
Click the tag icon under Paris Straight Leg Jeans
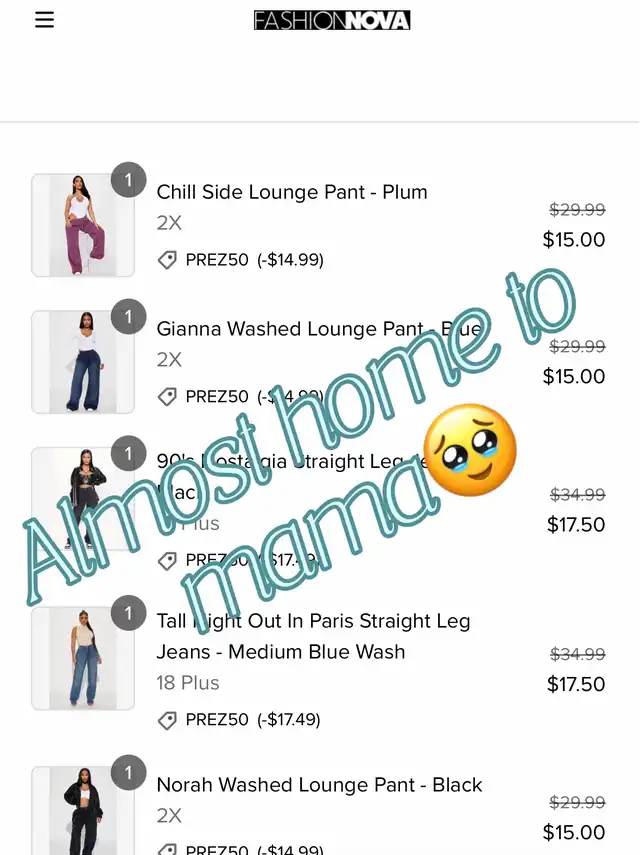[x=167, y=720]
